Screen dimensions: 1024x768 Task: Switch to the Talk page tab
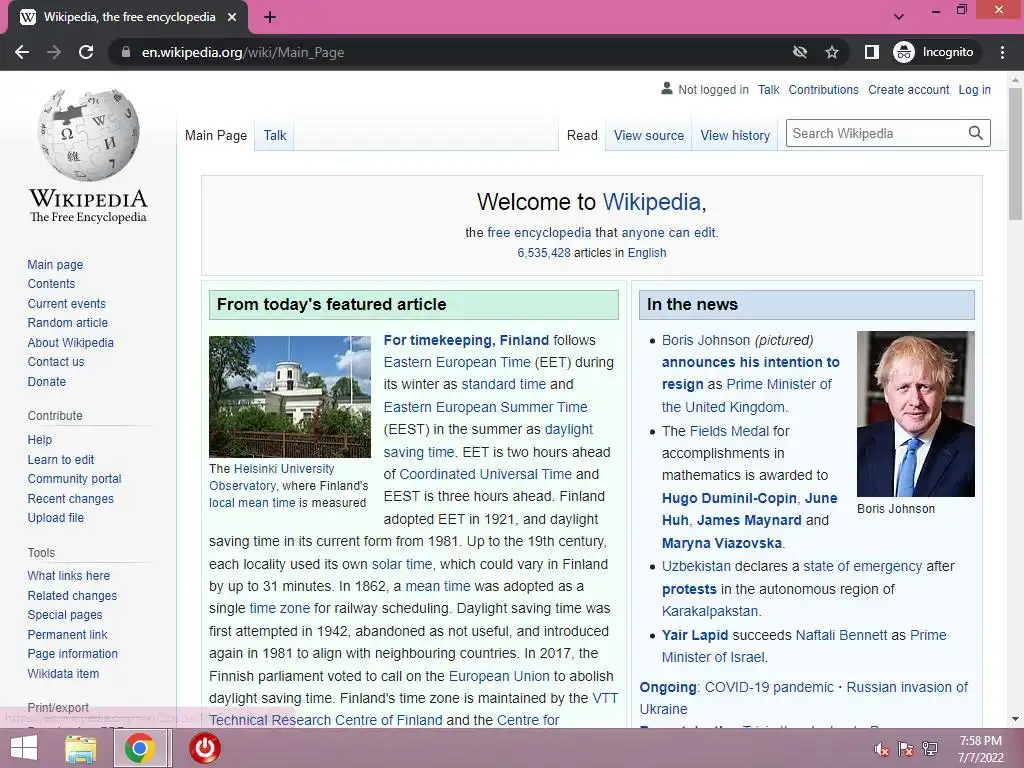point(275,135)
